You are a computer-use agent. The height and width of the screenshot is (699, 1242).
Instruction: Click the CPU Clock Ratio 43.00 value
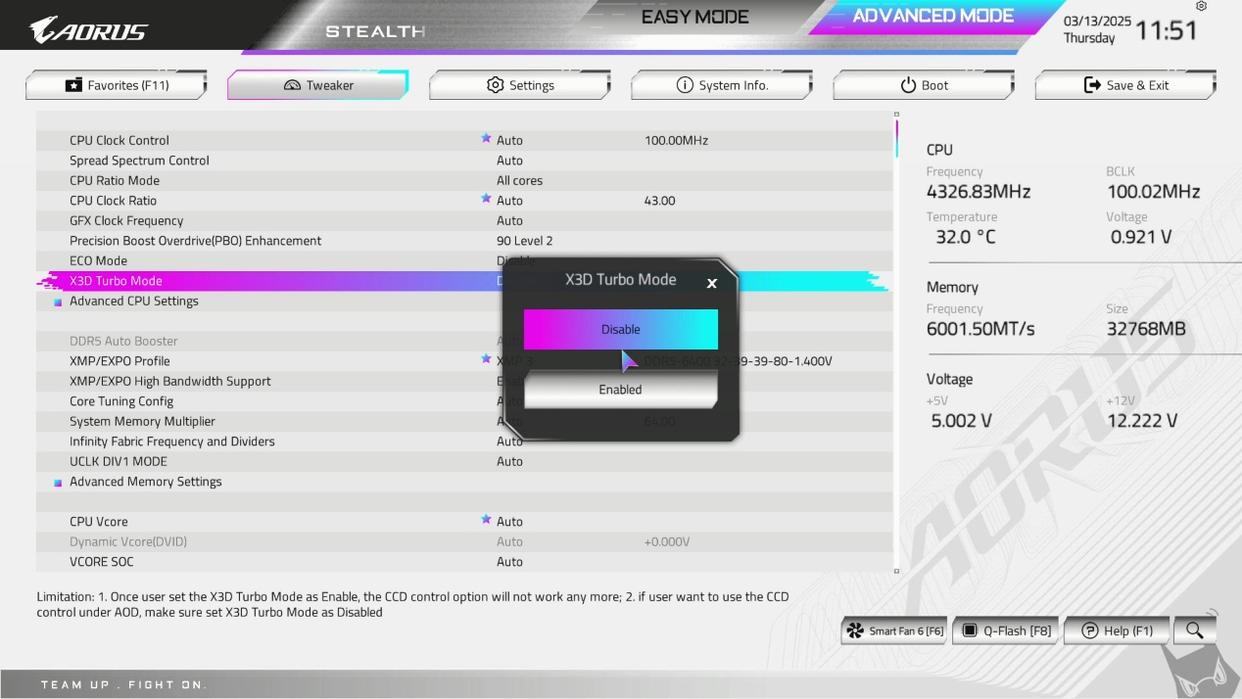point(660,201)
